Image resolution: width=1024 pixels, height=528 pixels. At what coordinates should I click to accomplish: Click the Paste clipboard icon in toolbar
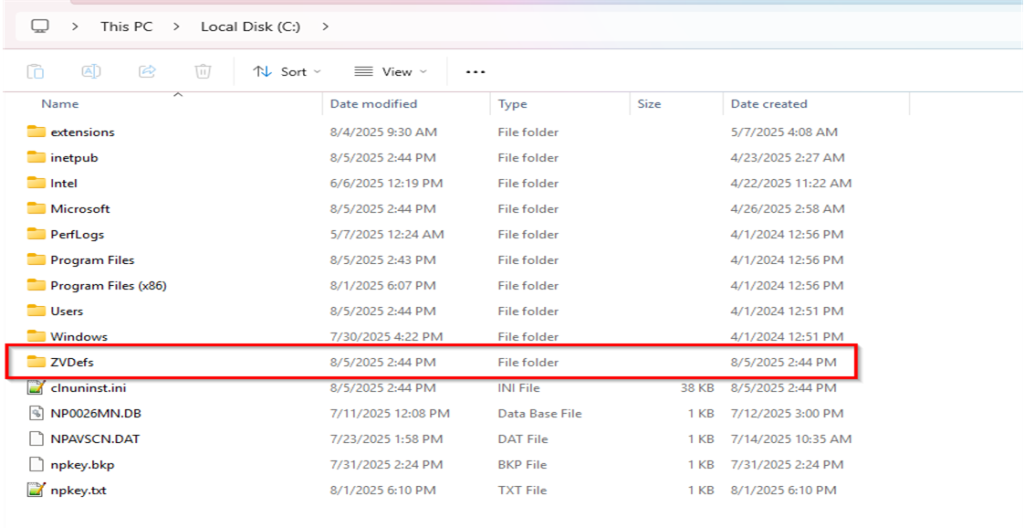pyautogui.click(x=35, y=71)
